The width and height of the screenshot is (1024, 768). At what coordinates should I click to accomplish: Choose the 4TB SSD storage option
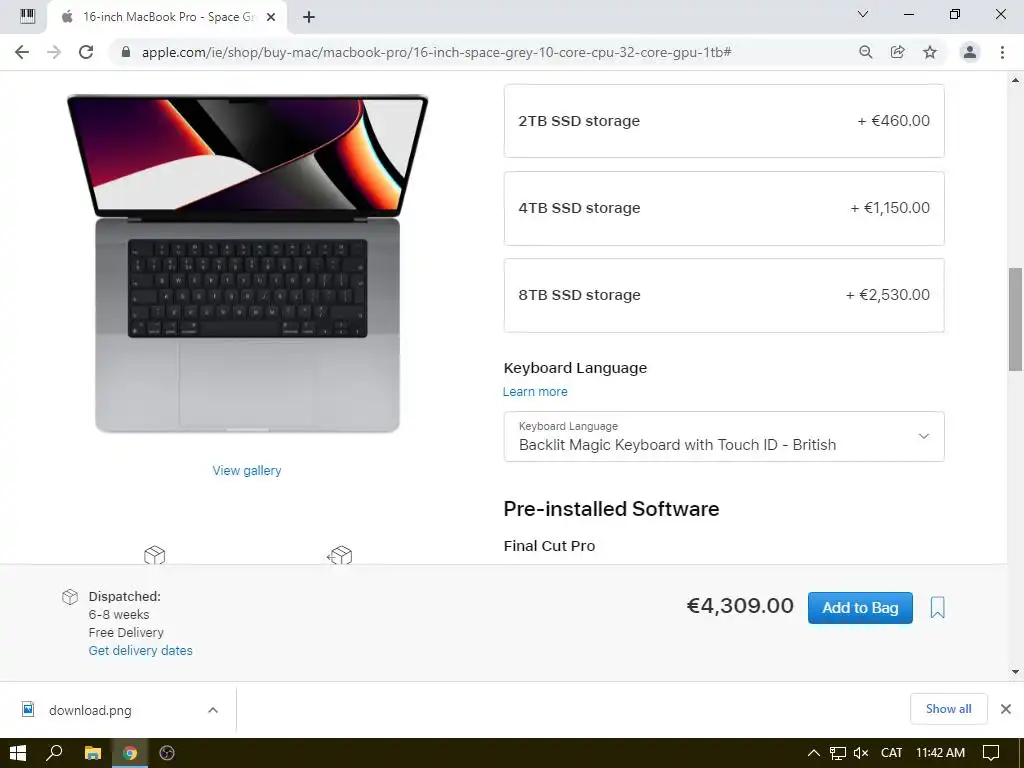tap(724, 208)
